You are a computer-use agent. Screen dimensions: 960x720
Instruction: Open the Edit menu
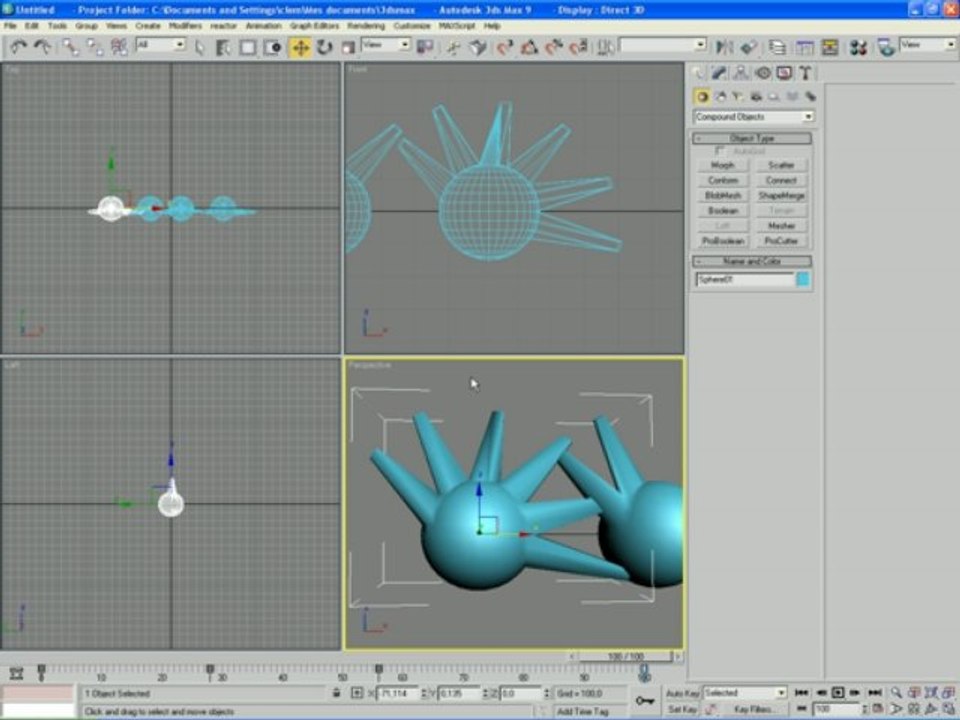coord(32,26)
